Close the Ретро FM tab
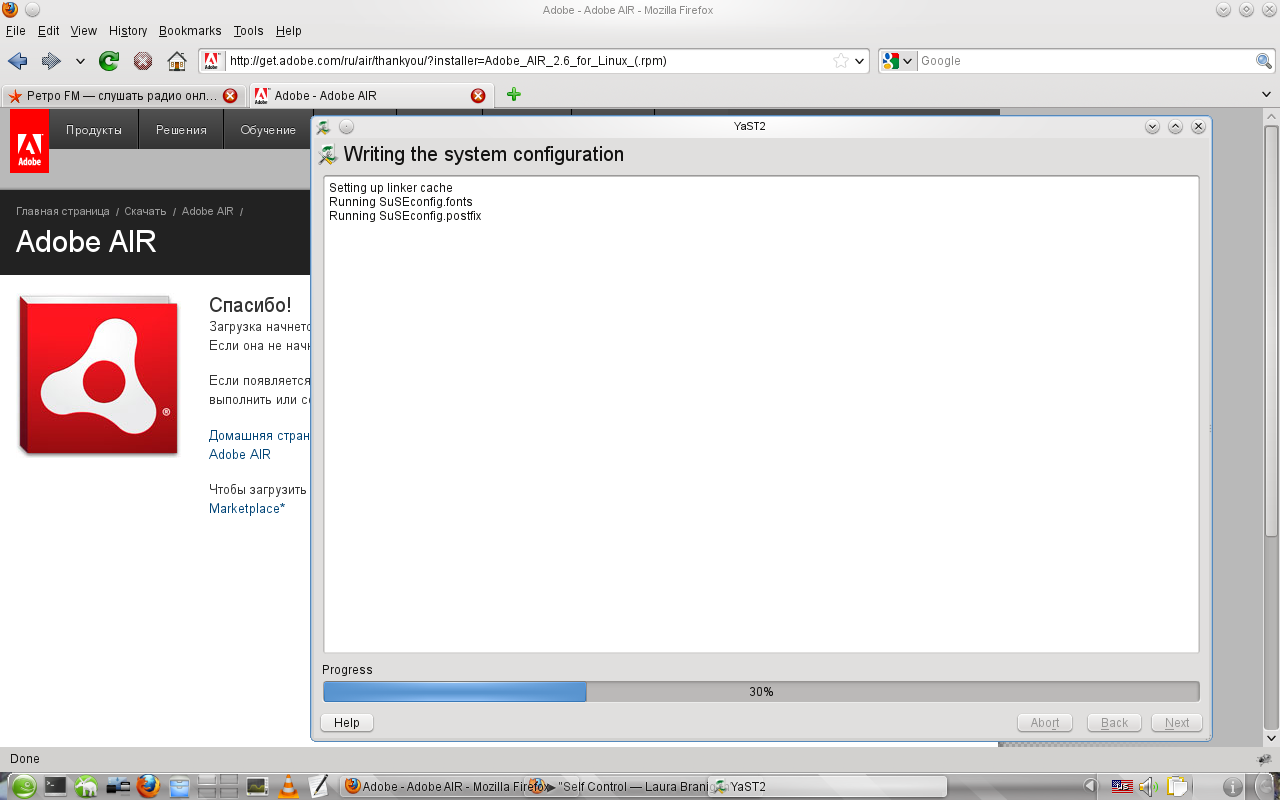 click(x=230, y=96)
